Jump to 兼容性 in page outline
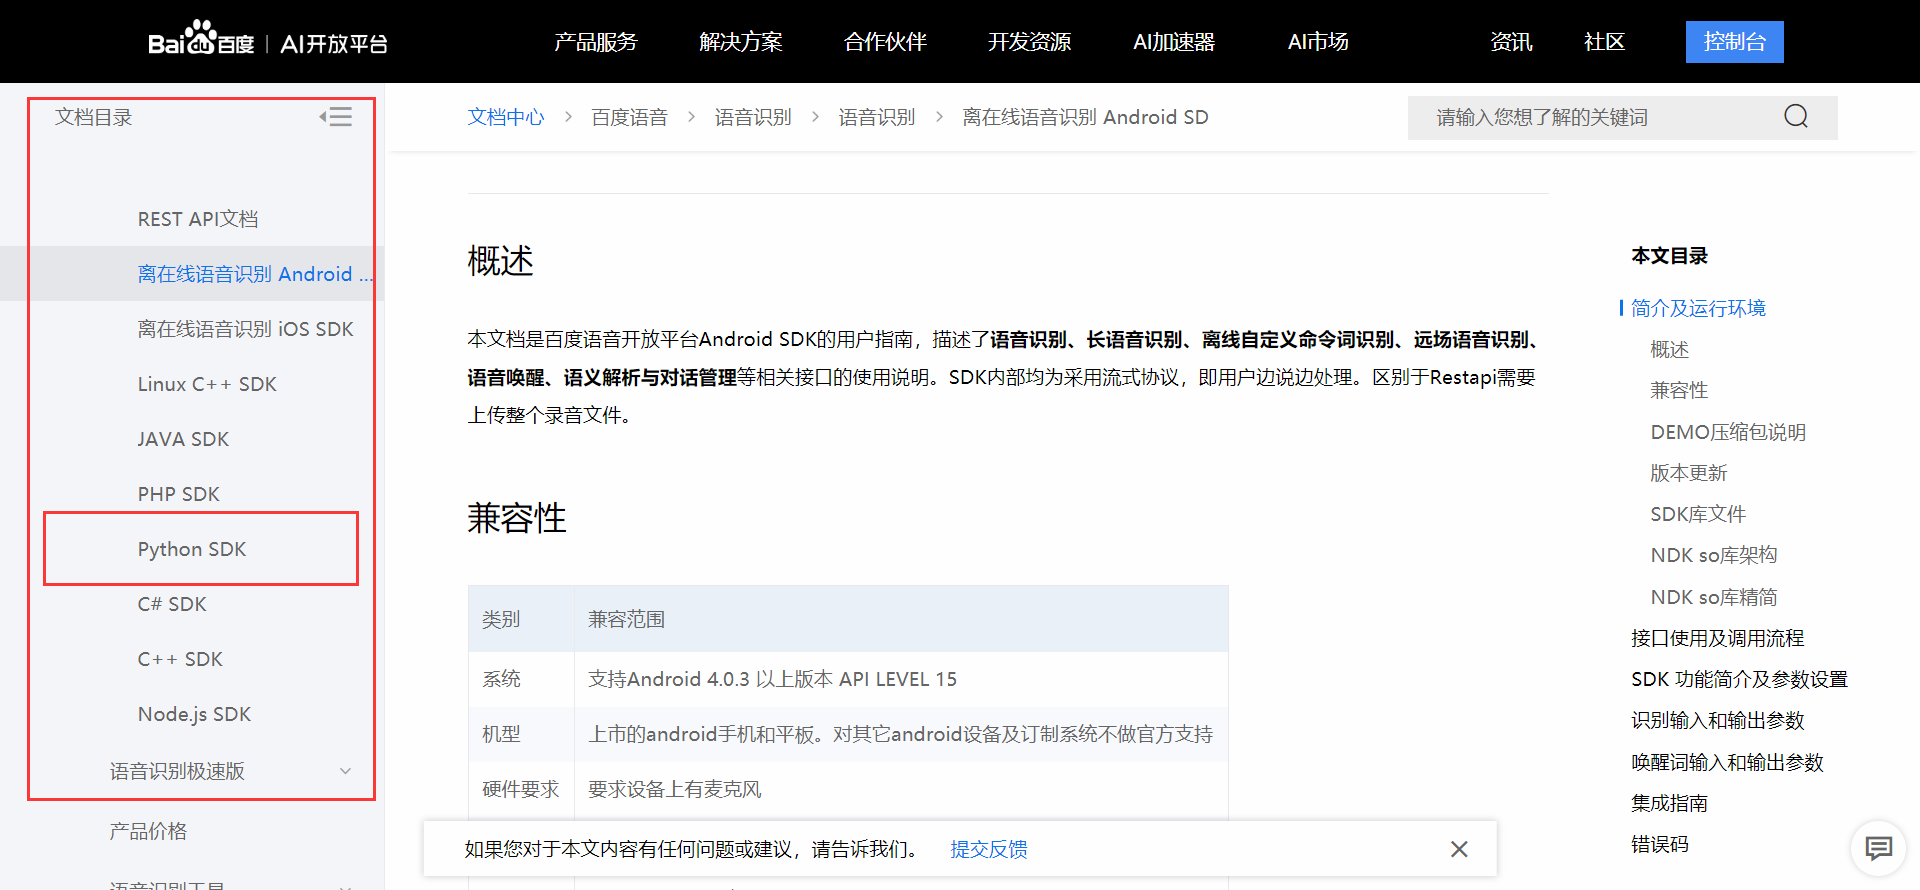The image size is (1920, 890). [x=1679, y=390]
